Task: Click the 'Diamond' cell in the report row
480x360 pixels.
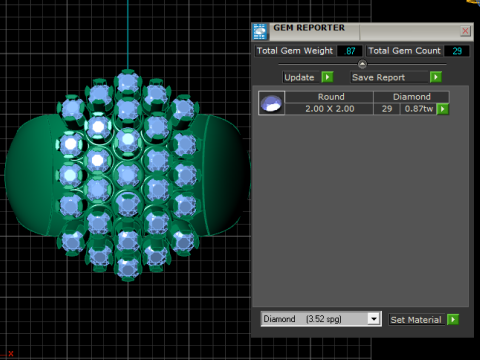Action: coord(411,97)
